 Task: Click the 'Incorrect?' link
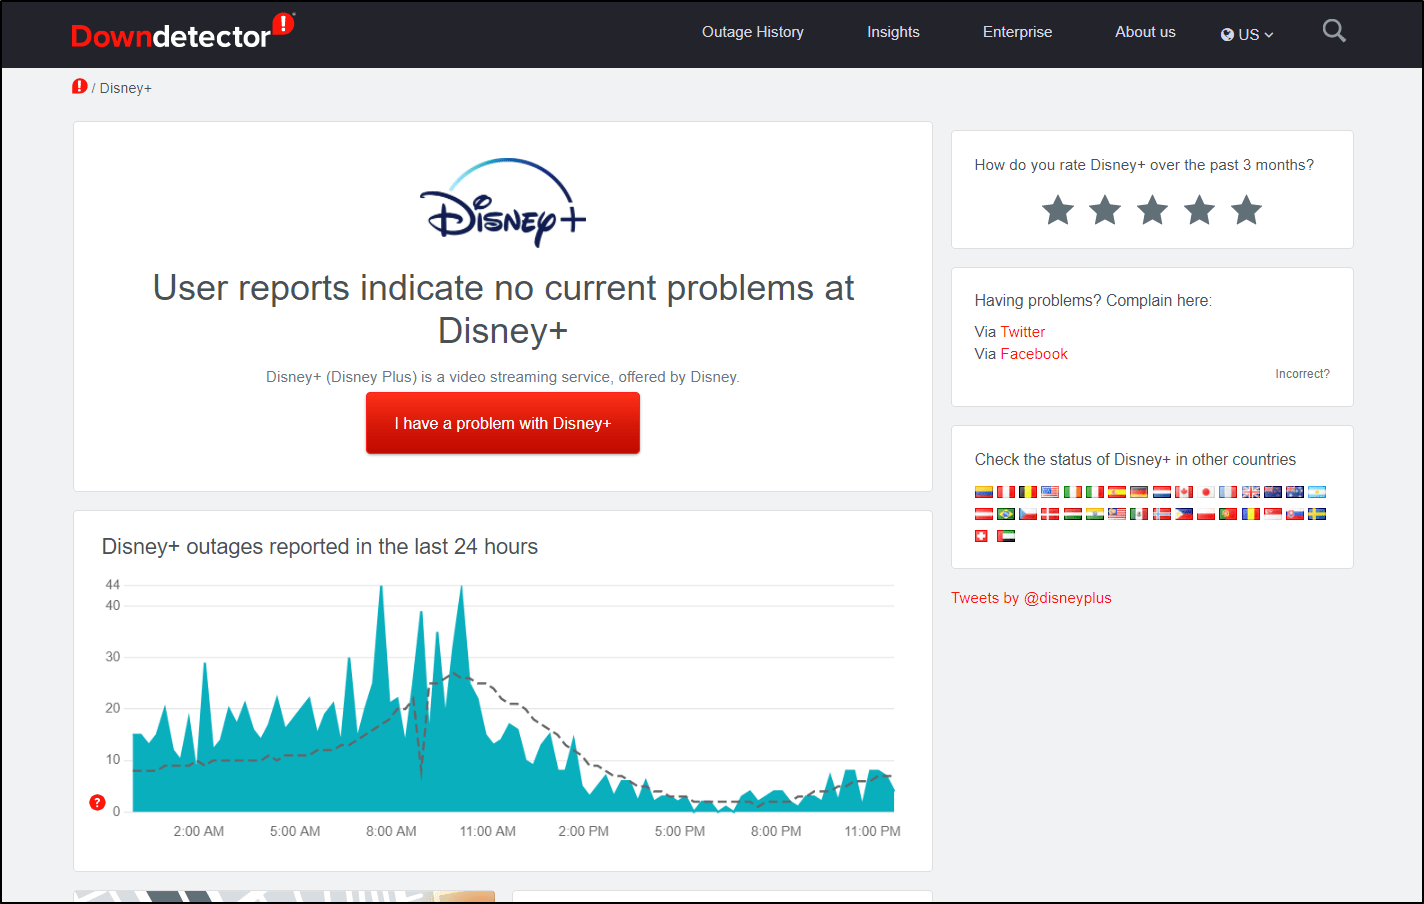[1302, 374]
